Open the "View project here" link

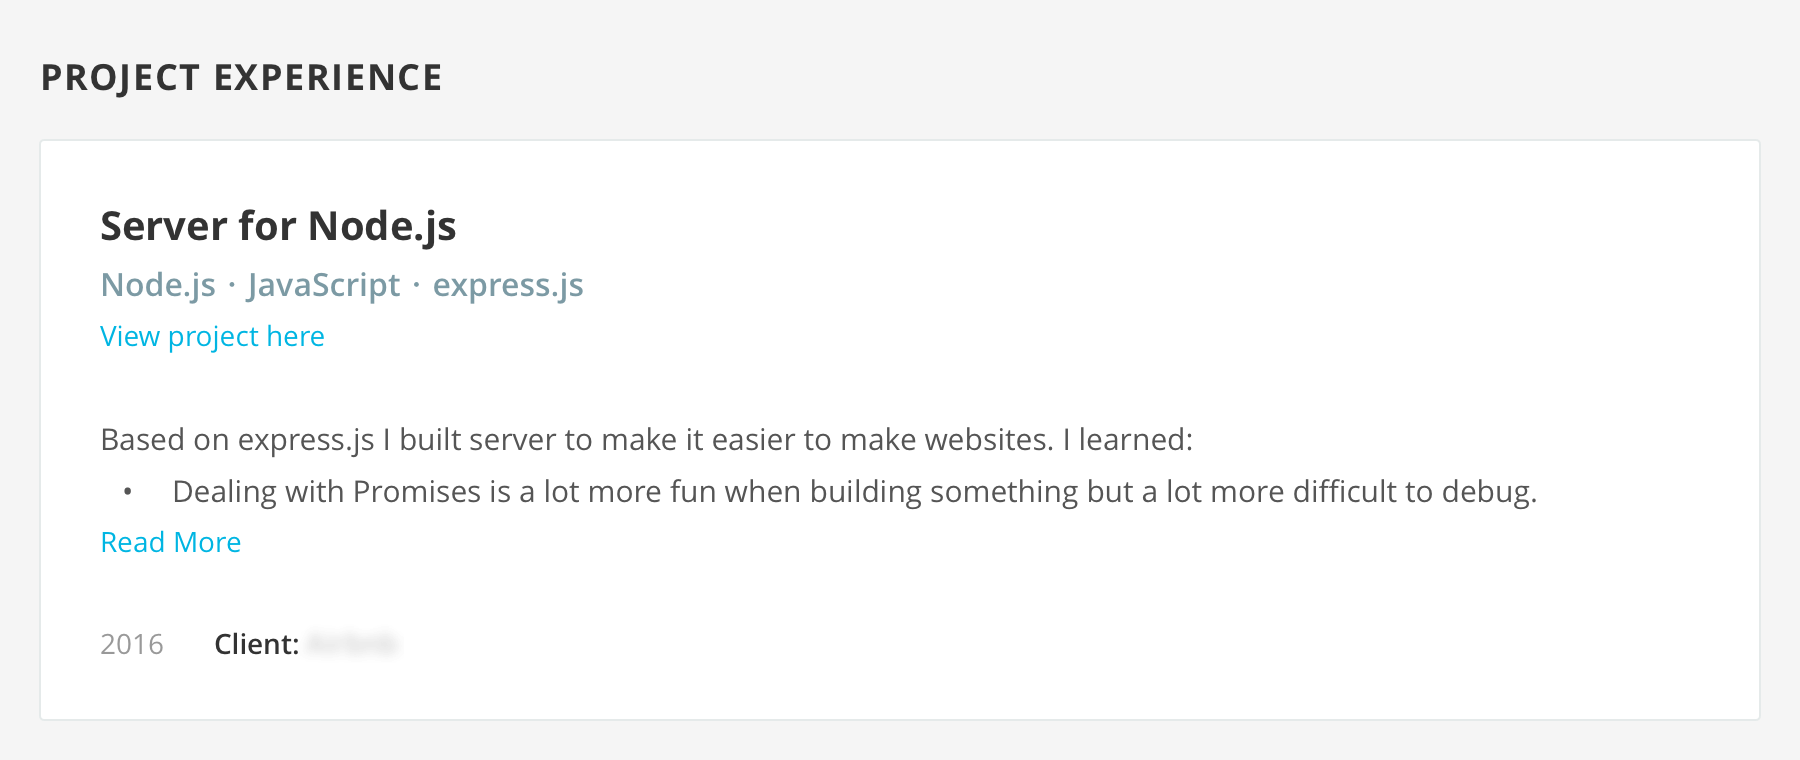tap(212, 337)
